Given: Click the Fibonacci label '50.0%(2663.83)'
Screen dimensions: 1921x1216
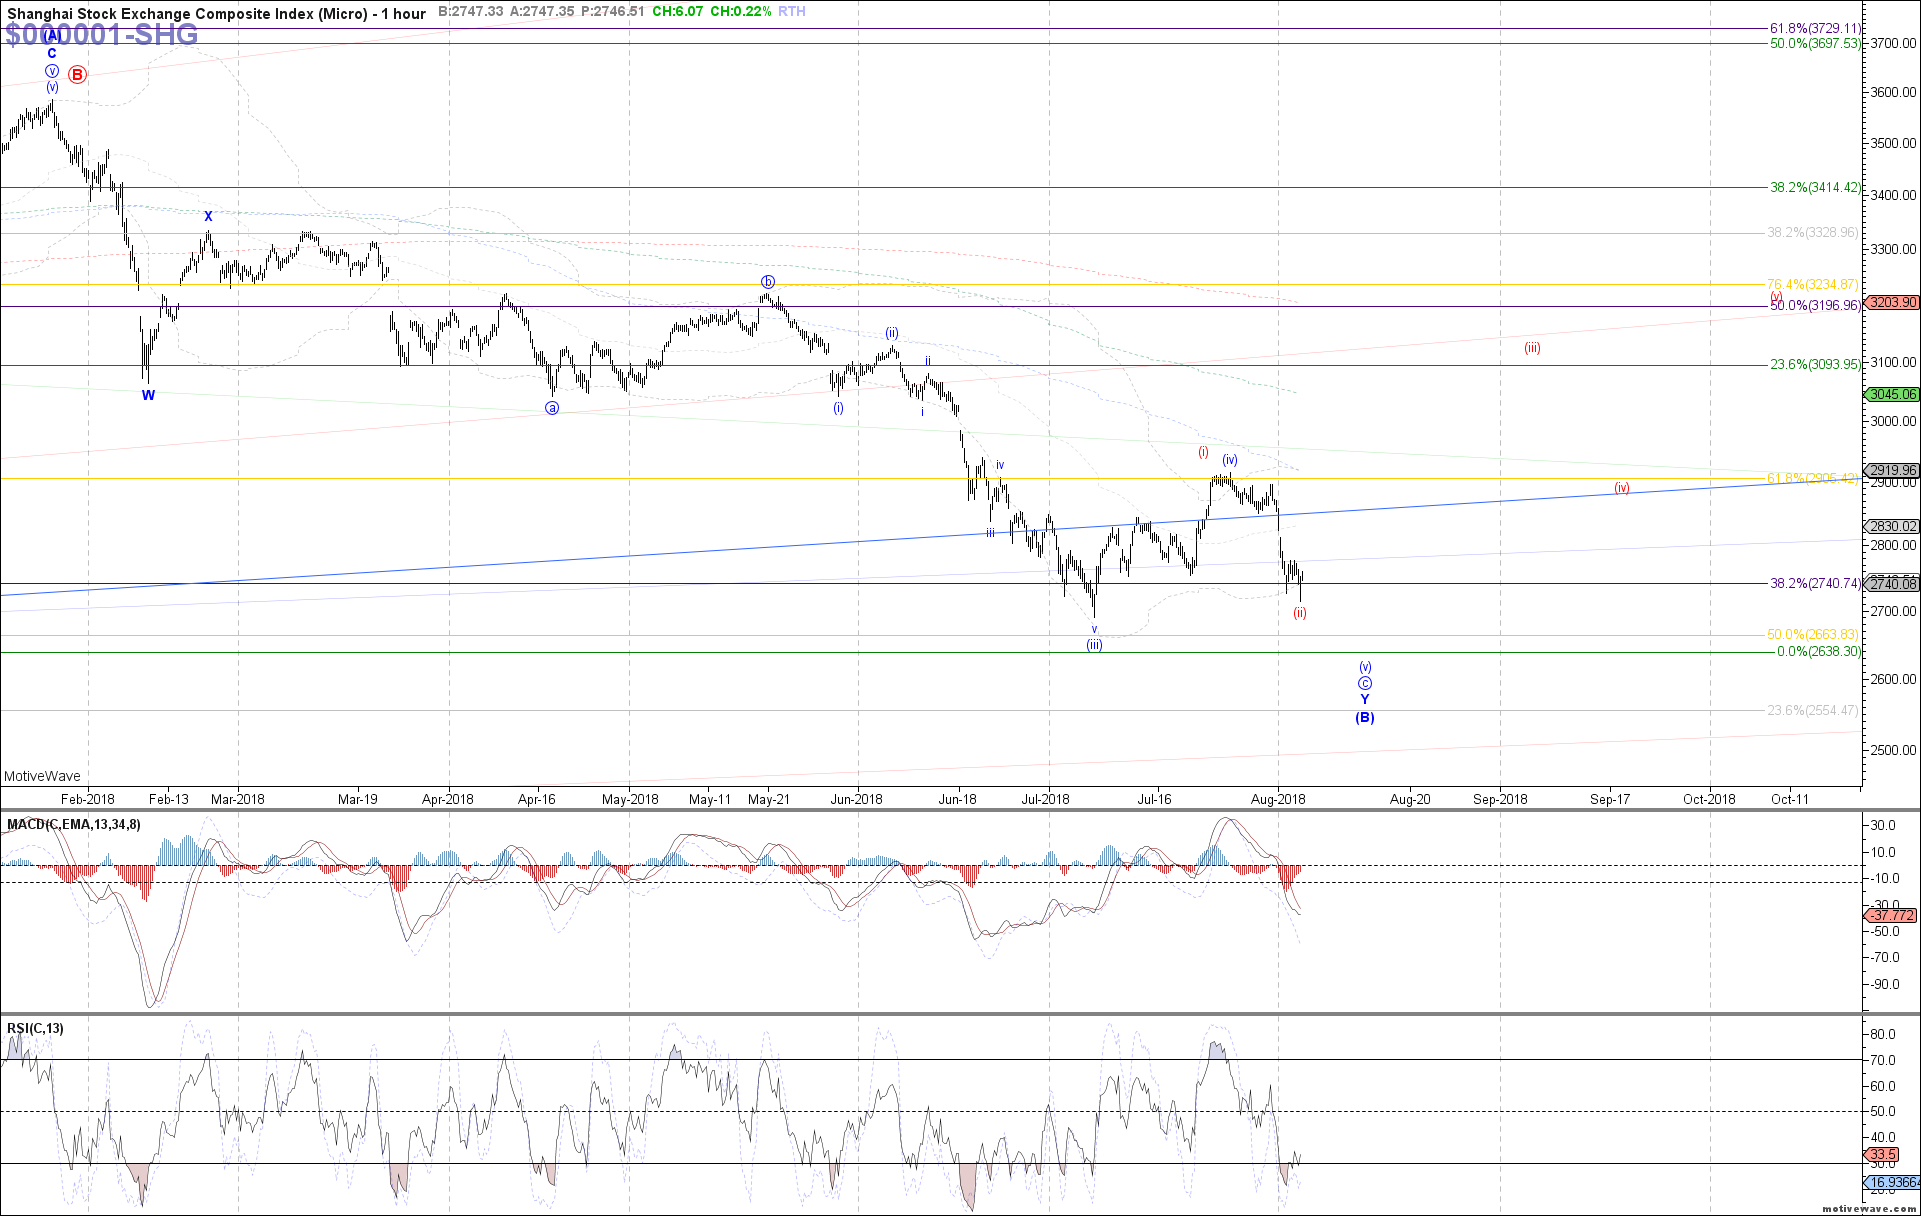Looking at the screenshot, I should (x=1812, y=634).
